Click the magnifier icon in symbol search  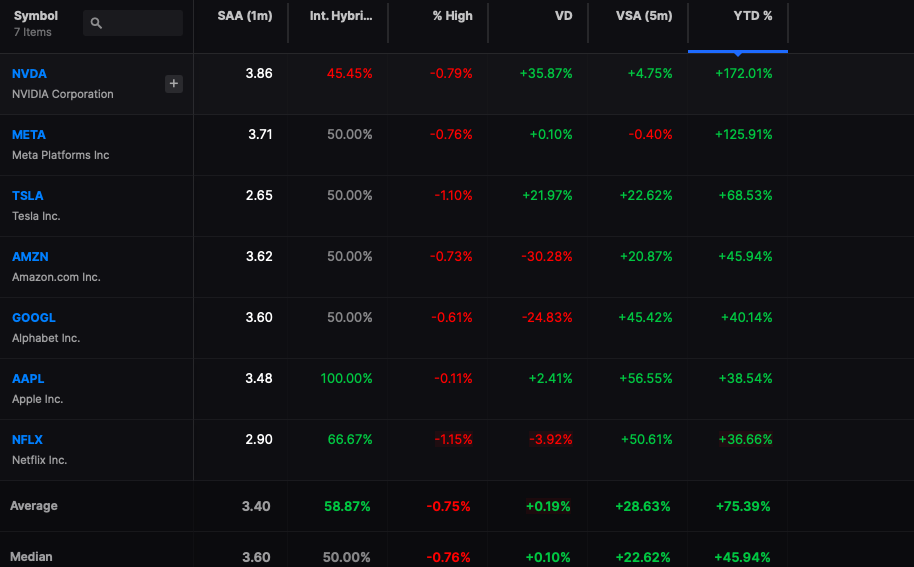click(96, 23)
